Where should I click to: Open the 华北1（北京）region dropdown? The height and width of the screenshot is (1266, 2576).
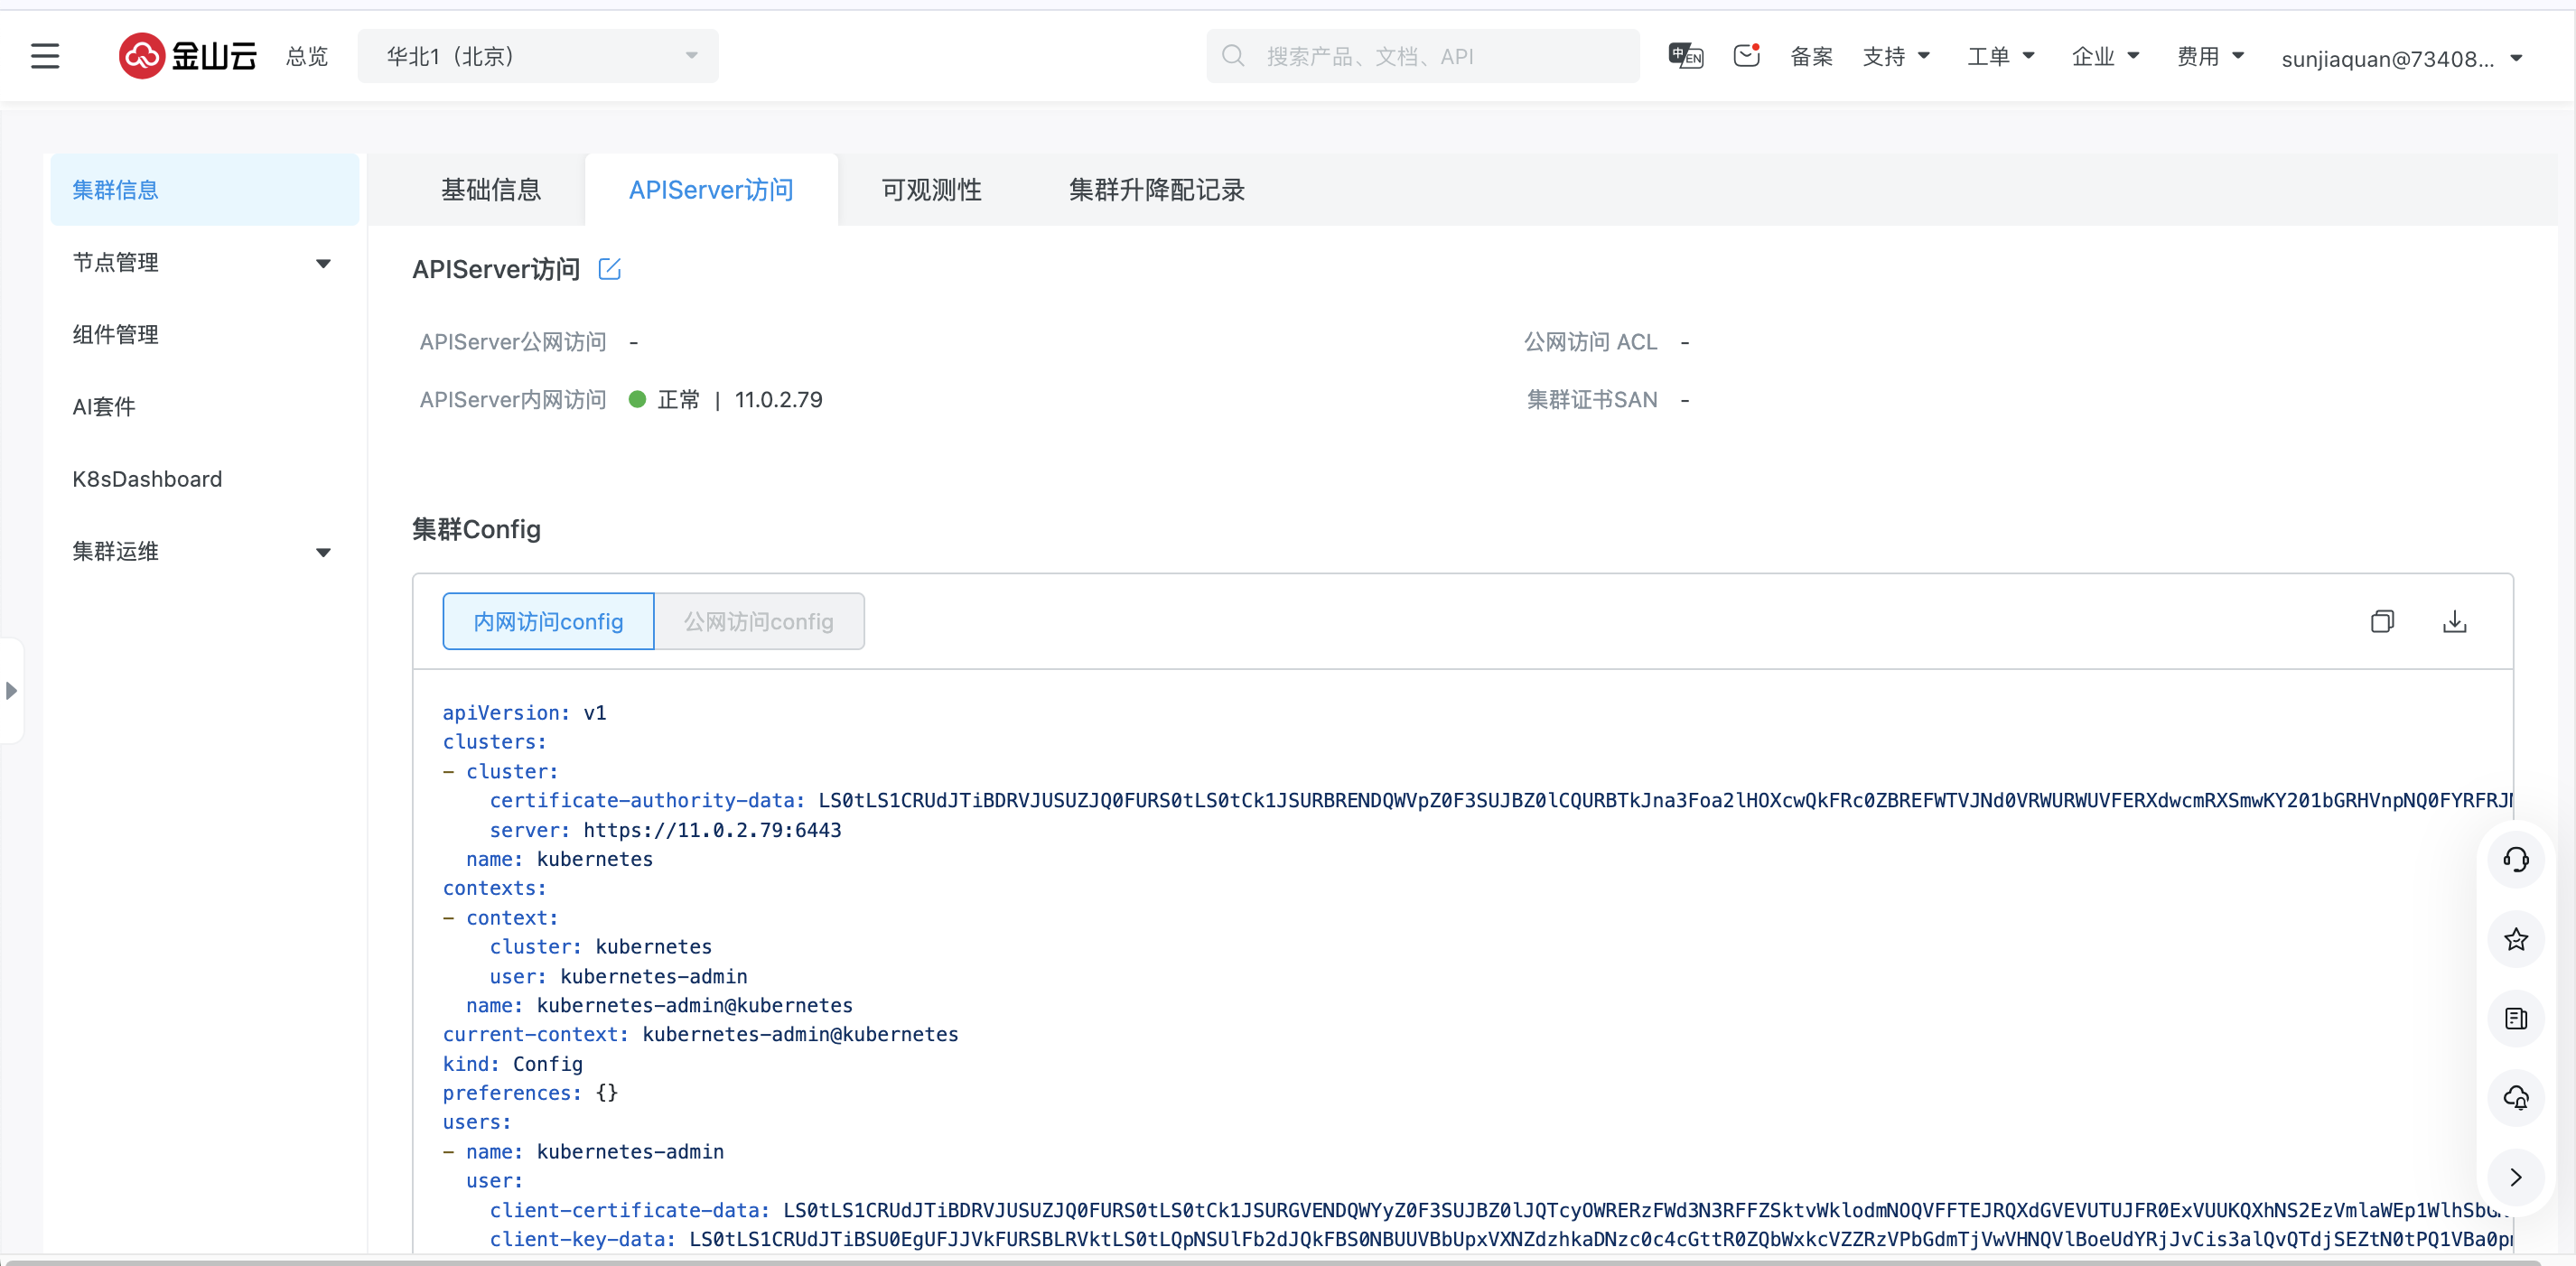[x=538, y=56]
